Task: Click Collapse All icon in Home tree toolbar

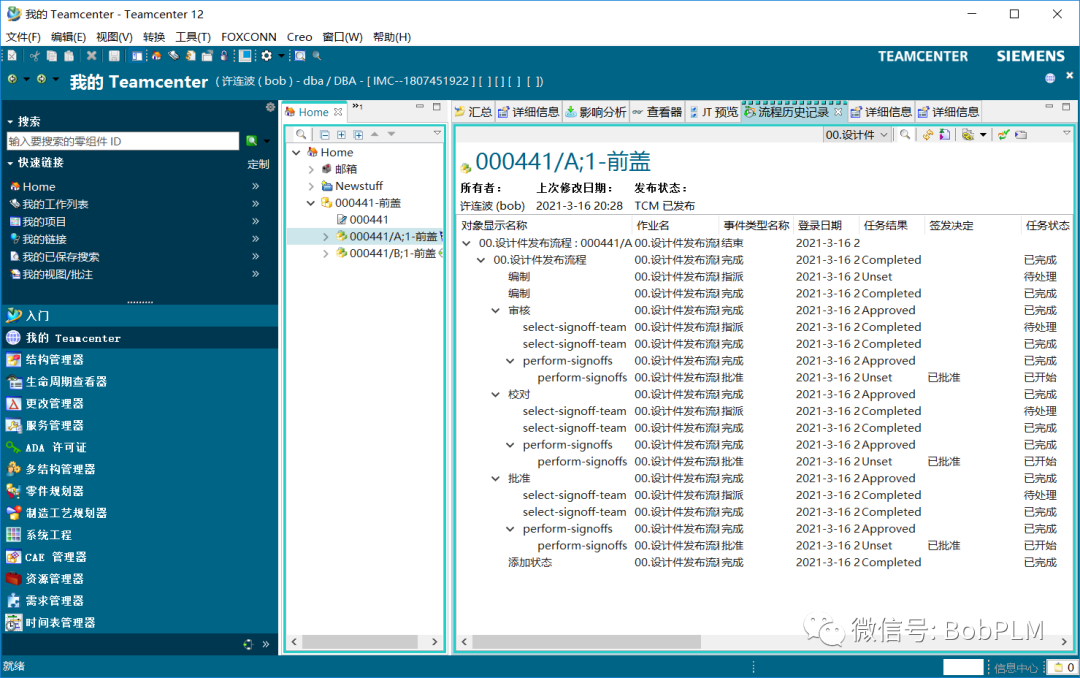Action: click(x=324, y=134)
